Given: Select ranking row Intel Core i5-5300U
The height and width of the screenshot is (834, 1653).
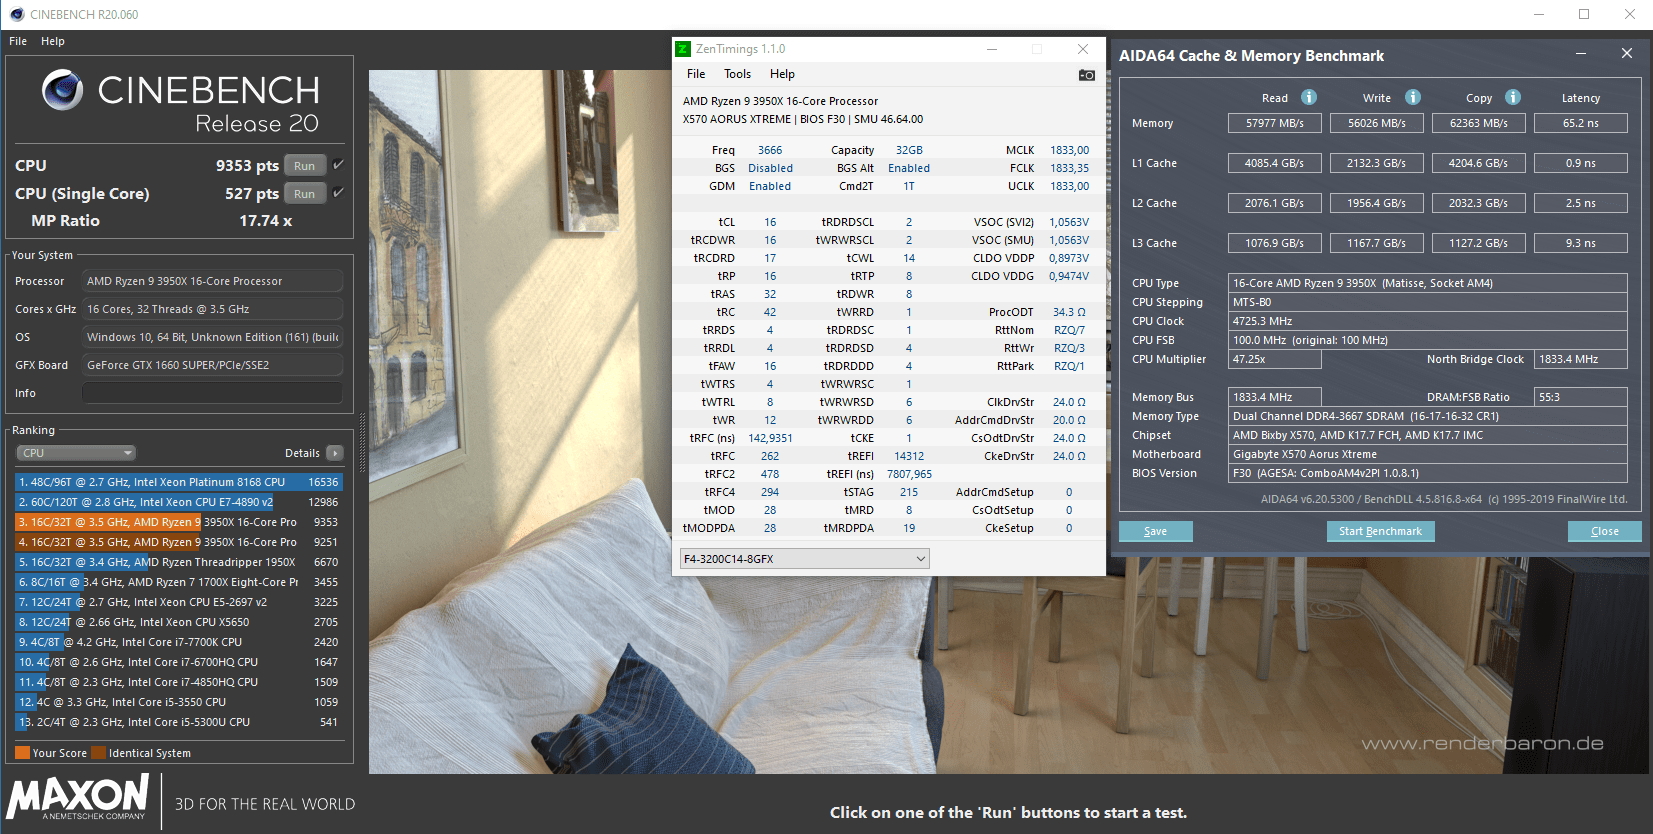Looking at the screenshot, I should pyautogui.click(x=178, y=722).
